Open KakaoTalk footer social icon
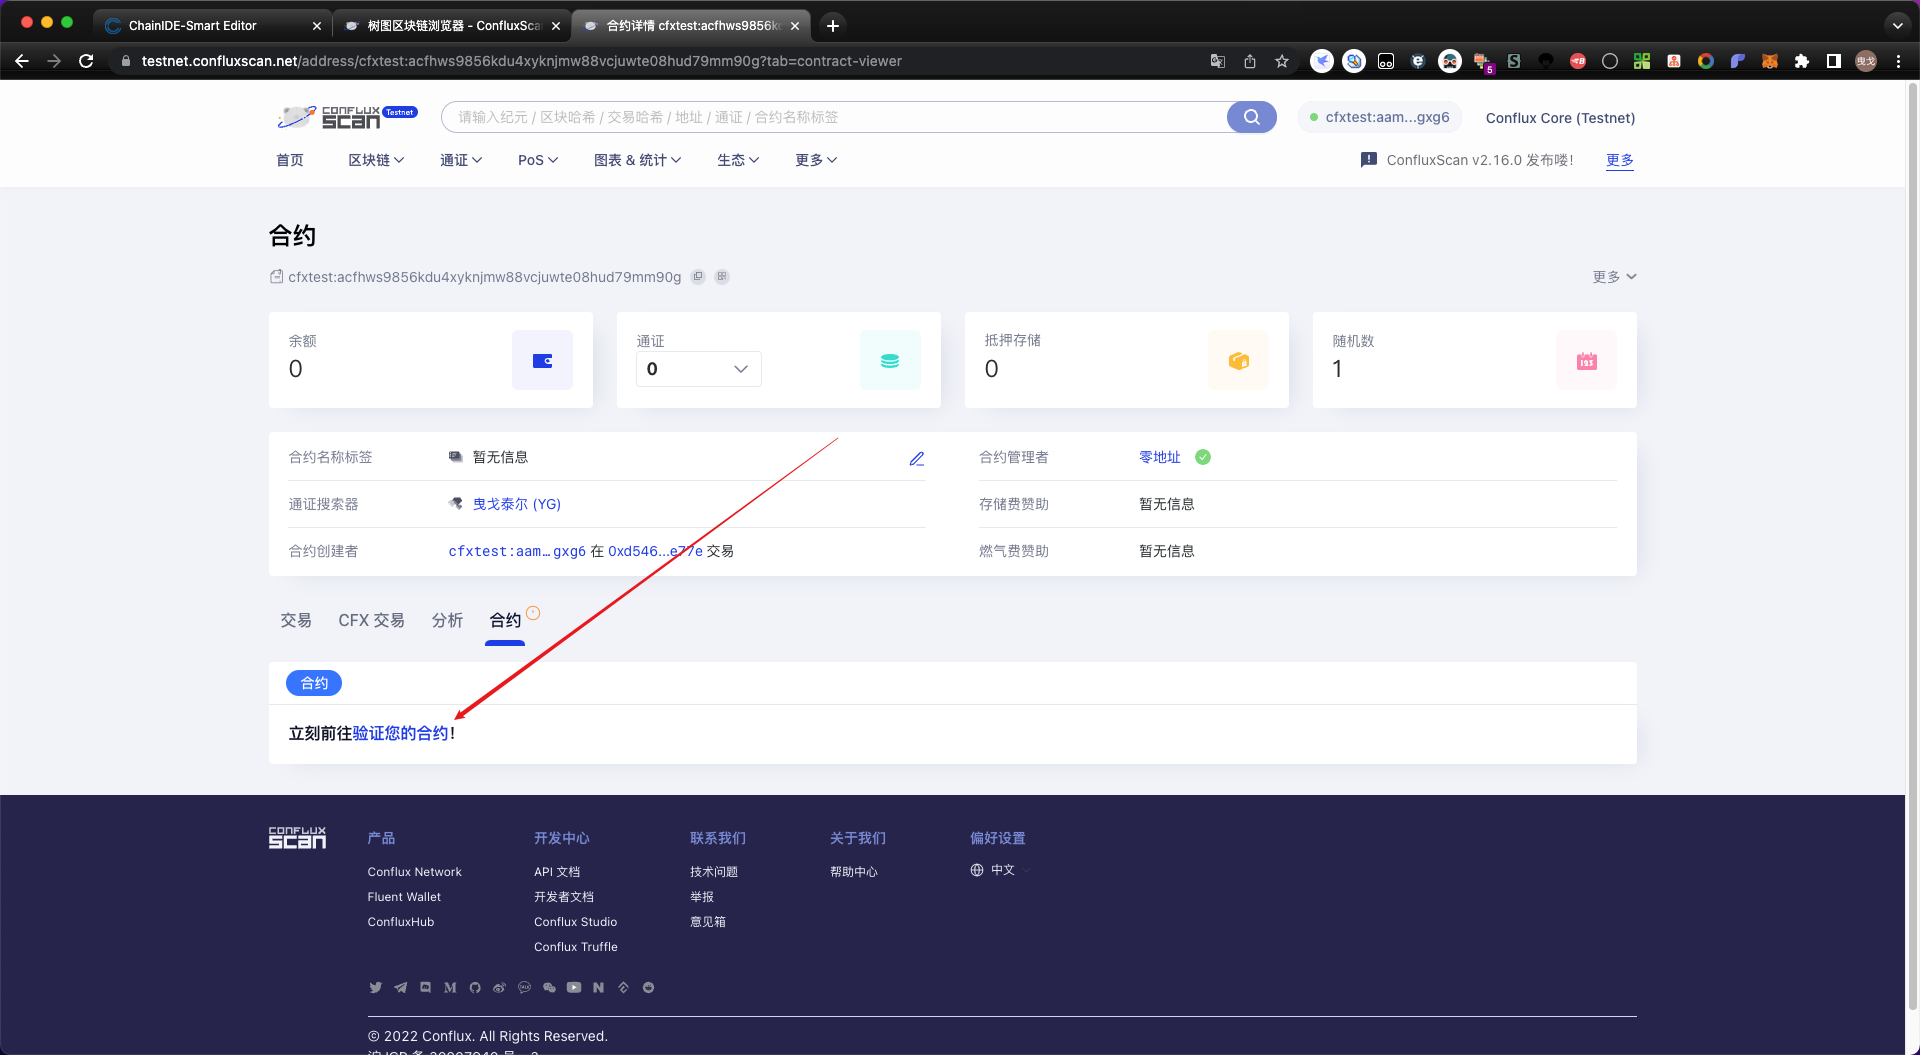 pos(524,987)
